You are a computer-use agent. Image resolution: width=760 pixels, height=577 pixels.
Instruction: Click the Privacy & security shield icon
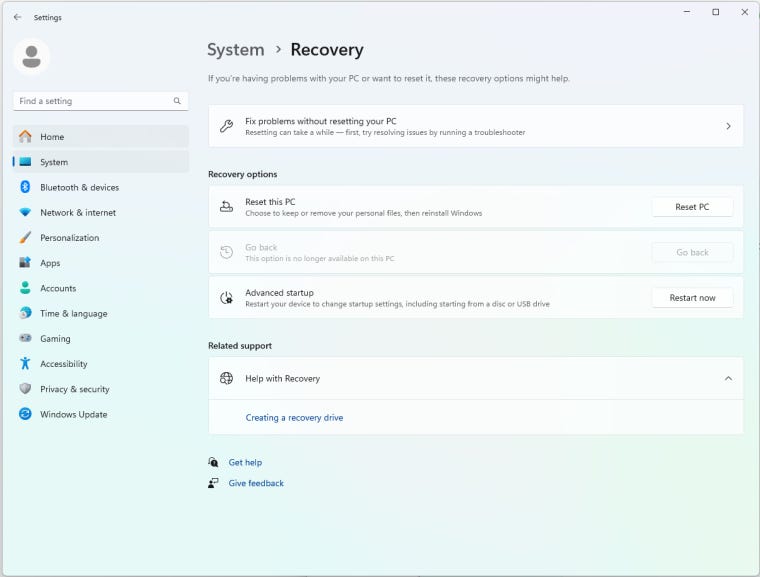[25, 389]
